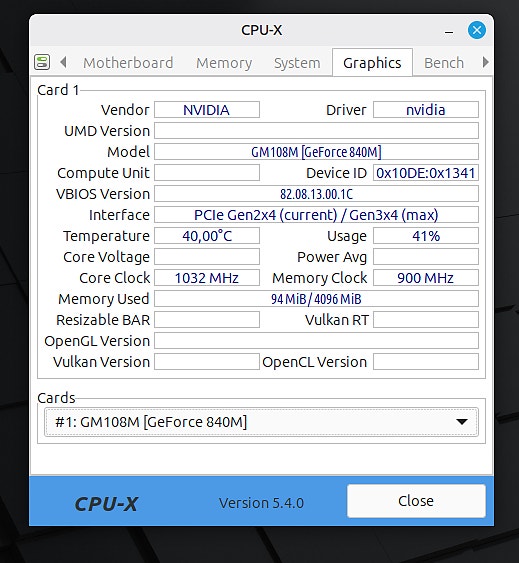The height and width of the screenshot is (563, 519).
Task: Close window with the blue X icon
Action: pyautogui.click(x=477, y=30)
